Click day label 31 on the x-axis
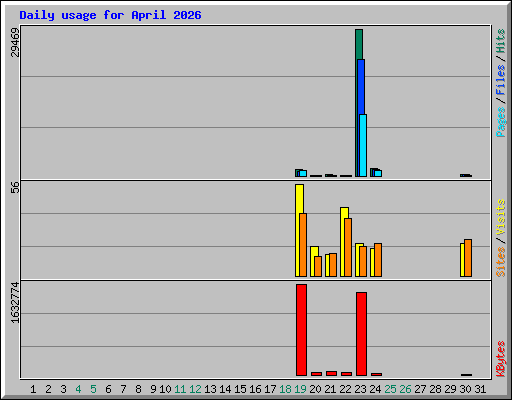 click(x=480, y=389)
